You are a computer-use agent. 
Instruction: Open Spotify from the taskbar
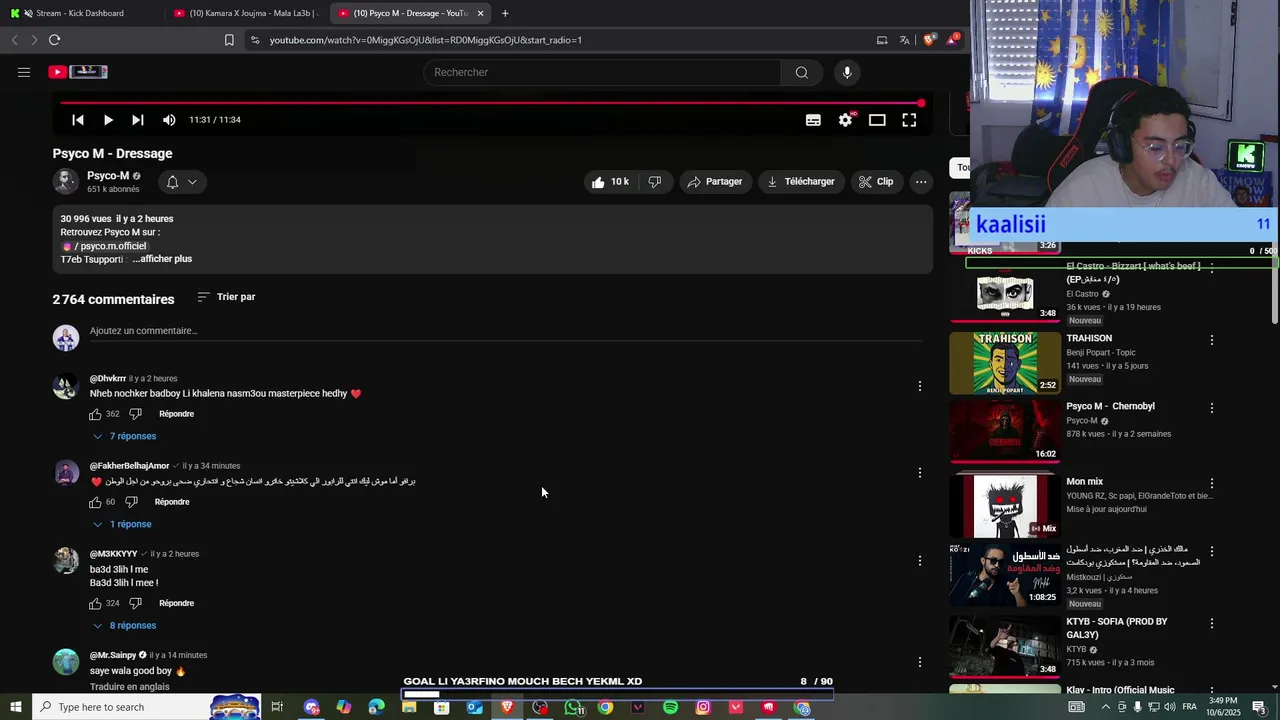pos(670,707)
